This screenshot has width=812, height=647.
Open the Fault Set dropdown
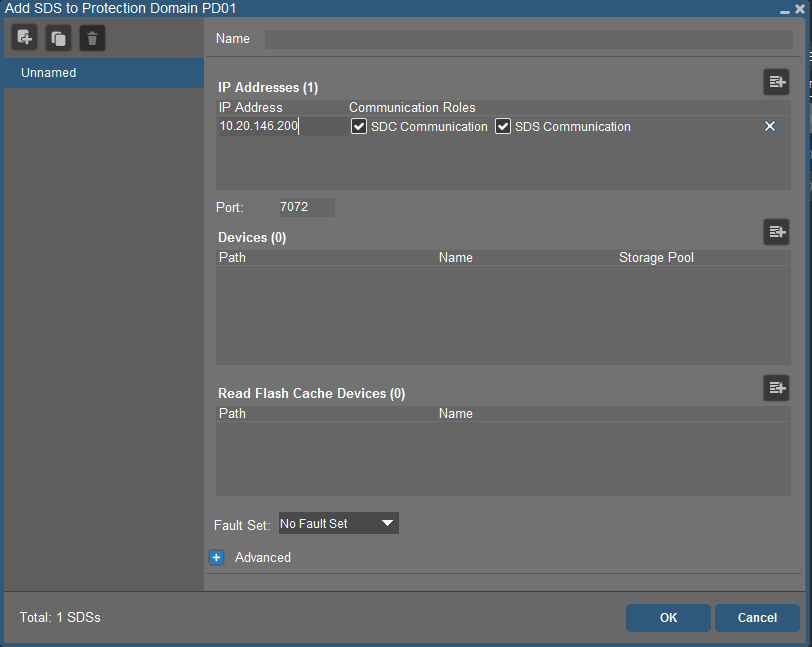click(x=339, y=523)
